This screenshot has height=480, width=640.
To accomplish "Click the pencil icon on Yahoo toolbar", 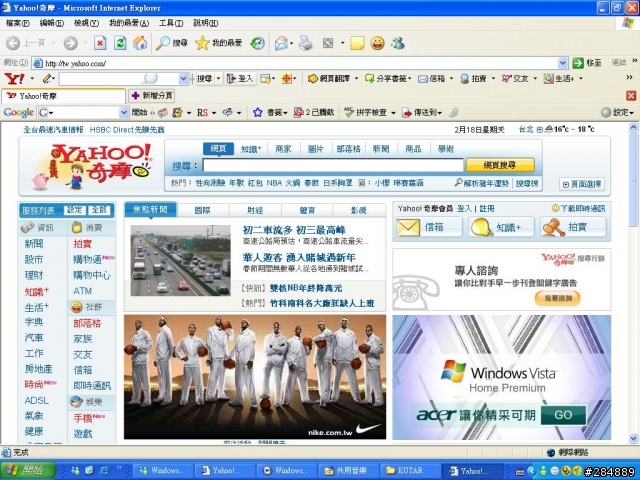I will tap(47, 78).
